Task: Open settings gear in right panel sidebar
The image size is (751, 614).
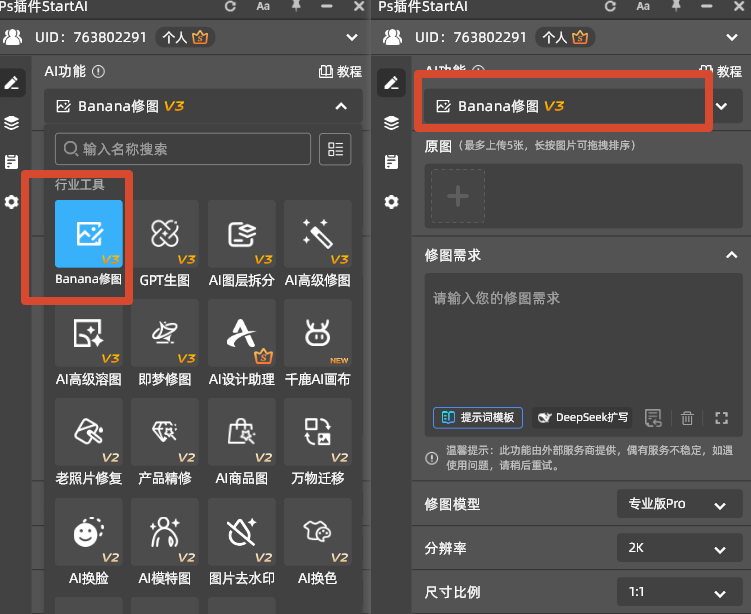Action: click(x=391, y=202)
